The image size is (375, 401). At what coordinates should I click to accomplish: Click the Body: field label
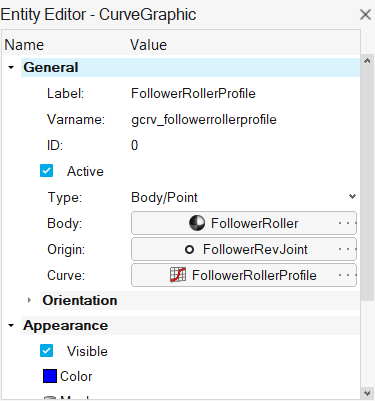[x=64, y=223]
